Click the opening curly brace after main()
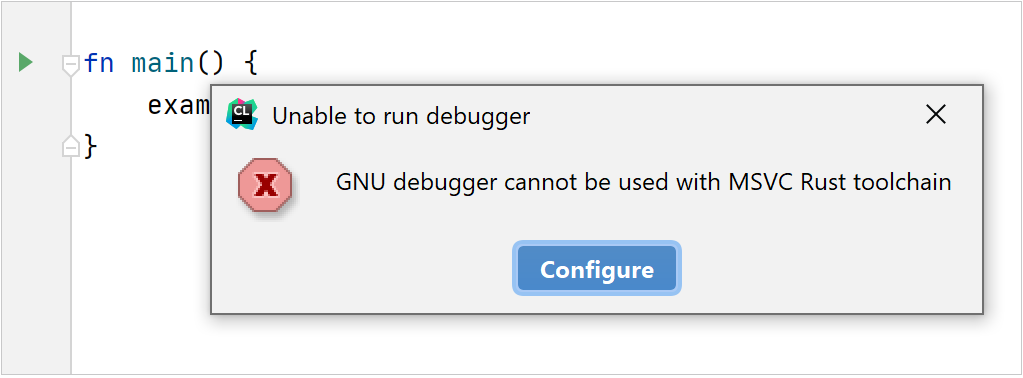 (x=250, y=64)
